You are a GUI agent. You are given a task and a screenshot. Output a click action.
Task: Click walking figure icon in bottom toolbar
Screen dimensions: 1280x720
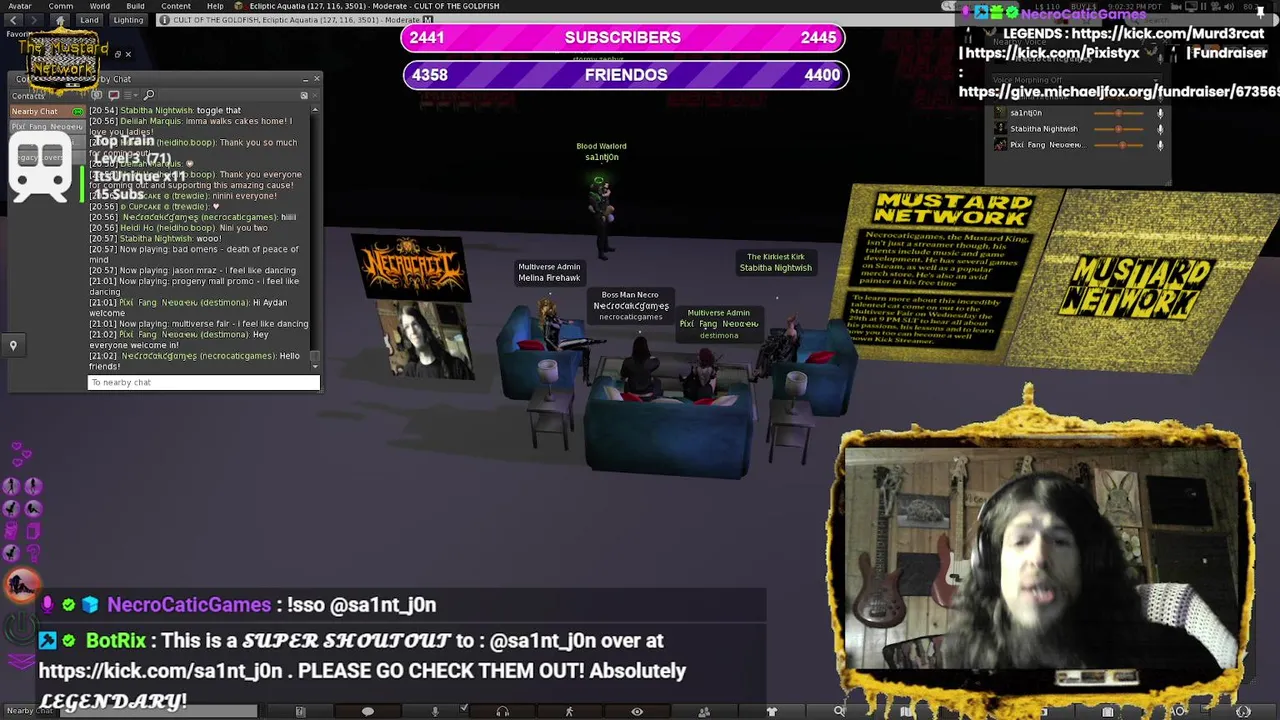tap(569, 711)
